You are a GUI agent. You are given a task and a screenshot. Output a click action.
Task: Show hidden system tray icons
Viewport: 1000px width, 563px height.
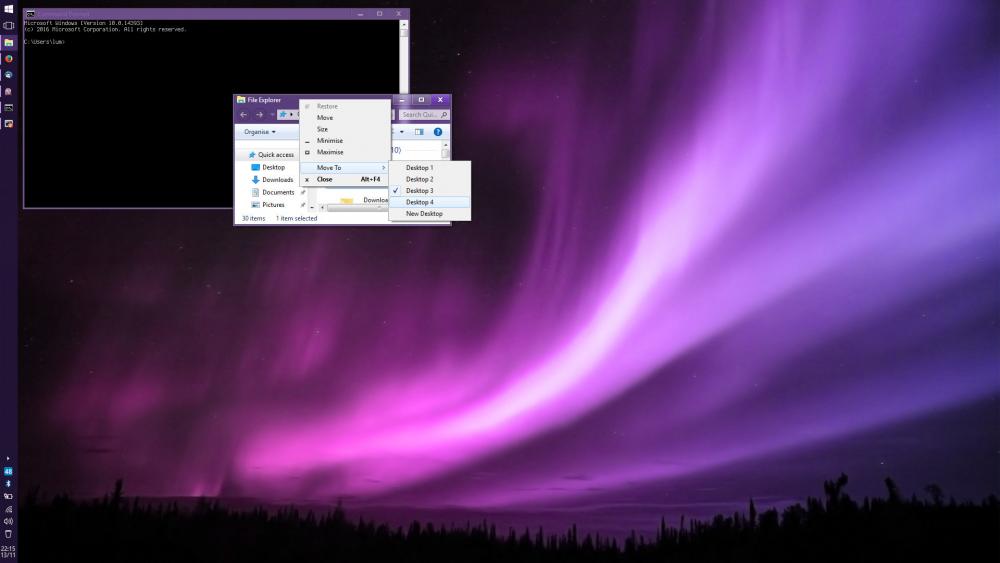pyautogui.click(x=8, y=458)
